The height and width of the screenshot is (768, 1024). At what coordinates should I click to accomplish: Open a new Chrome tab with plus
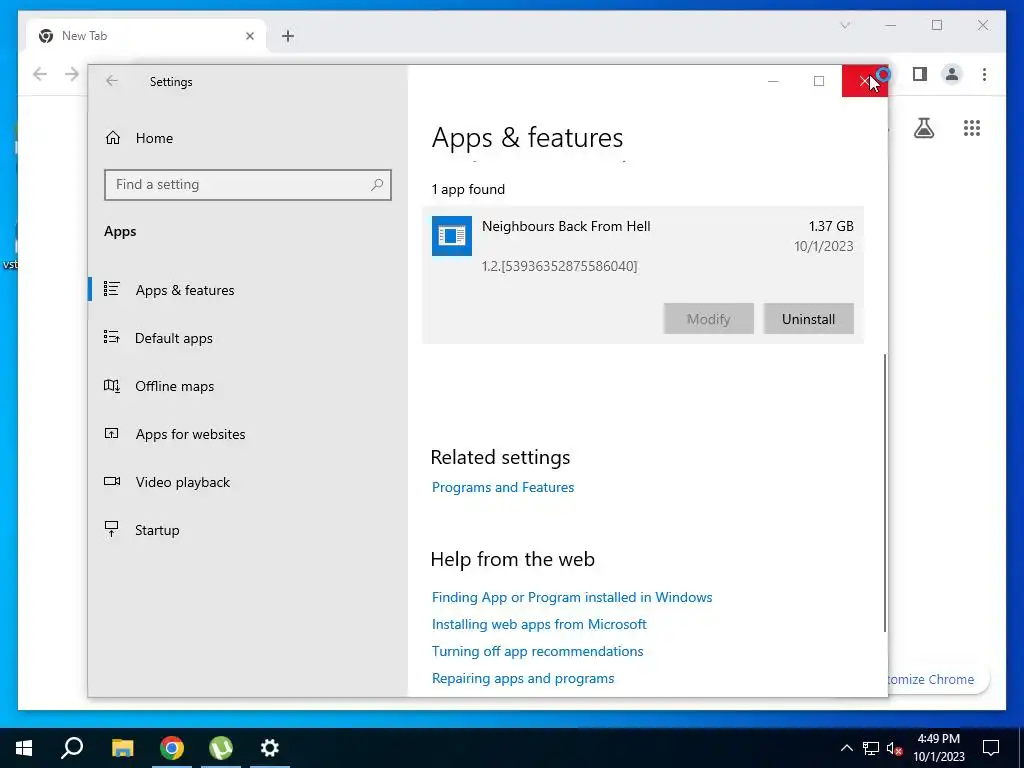pos(288,36)
